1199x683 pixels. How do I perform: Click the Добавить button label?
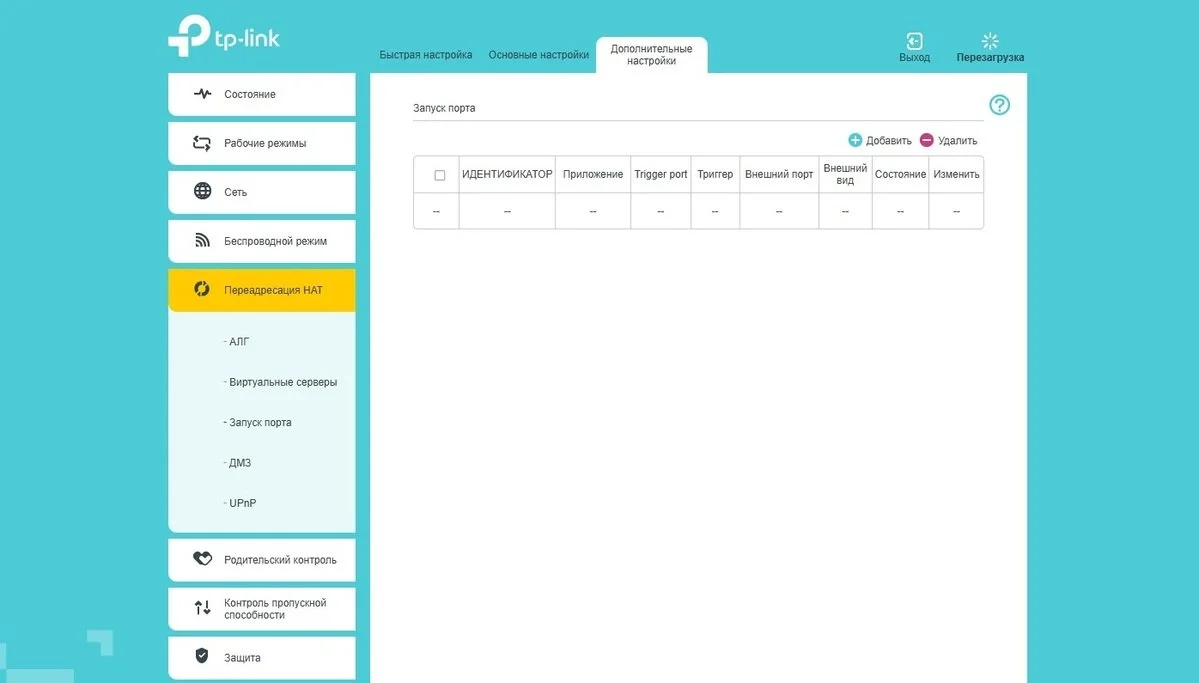tap(889, 141)
